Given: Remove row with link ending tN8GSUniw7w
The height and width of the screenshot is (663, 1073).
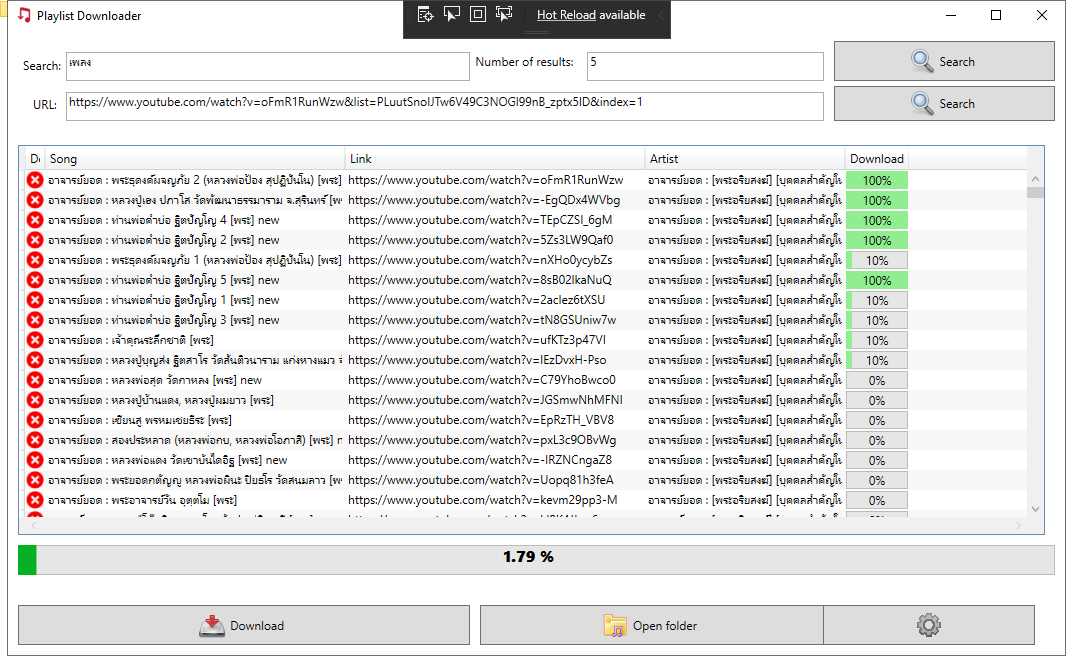Looking at the screenshot, I should [x=35, y=320].
